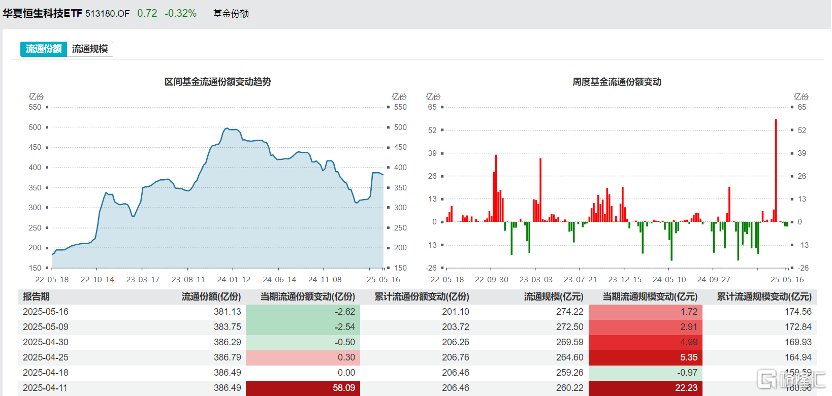
Task: Click the 华夏恒生科技ETF fund name
Action: (42, 13)
